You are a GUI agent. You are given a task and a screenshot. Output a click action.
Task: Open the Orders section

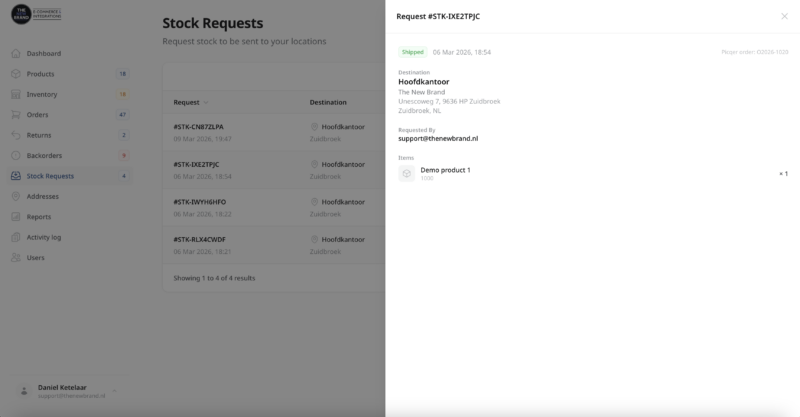(x=69, y=114)
